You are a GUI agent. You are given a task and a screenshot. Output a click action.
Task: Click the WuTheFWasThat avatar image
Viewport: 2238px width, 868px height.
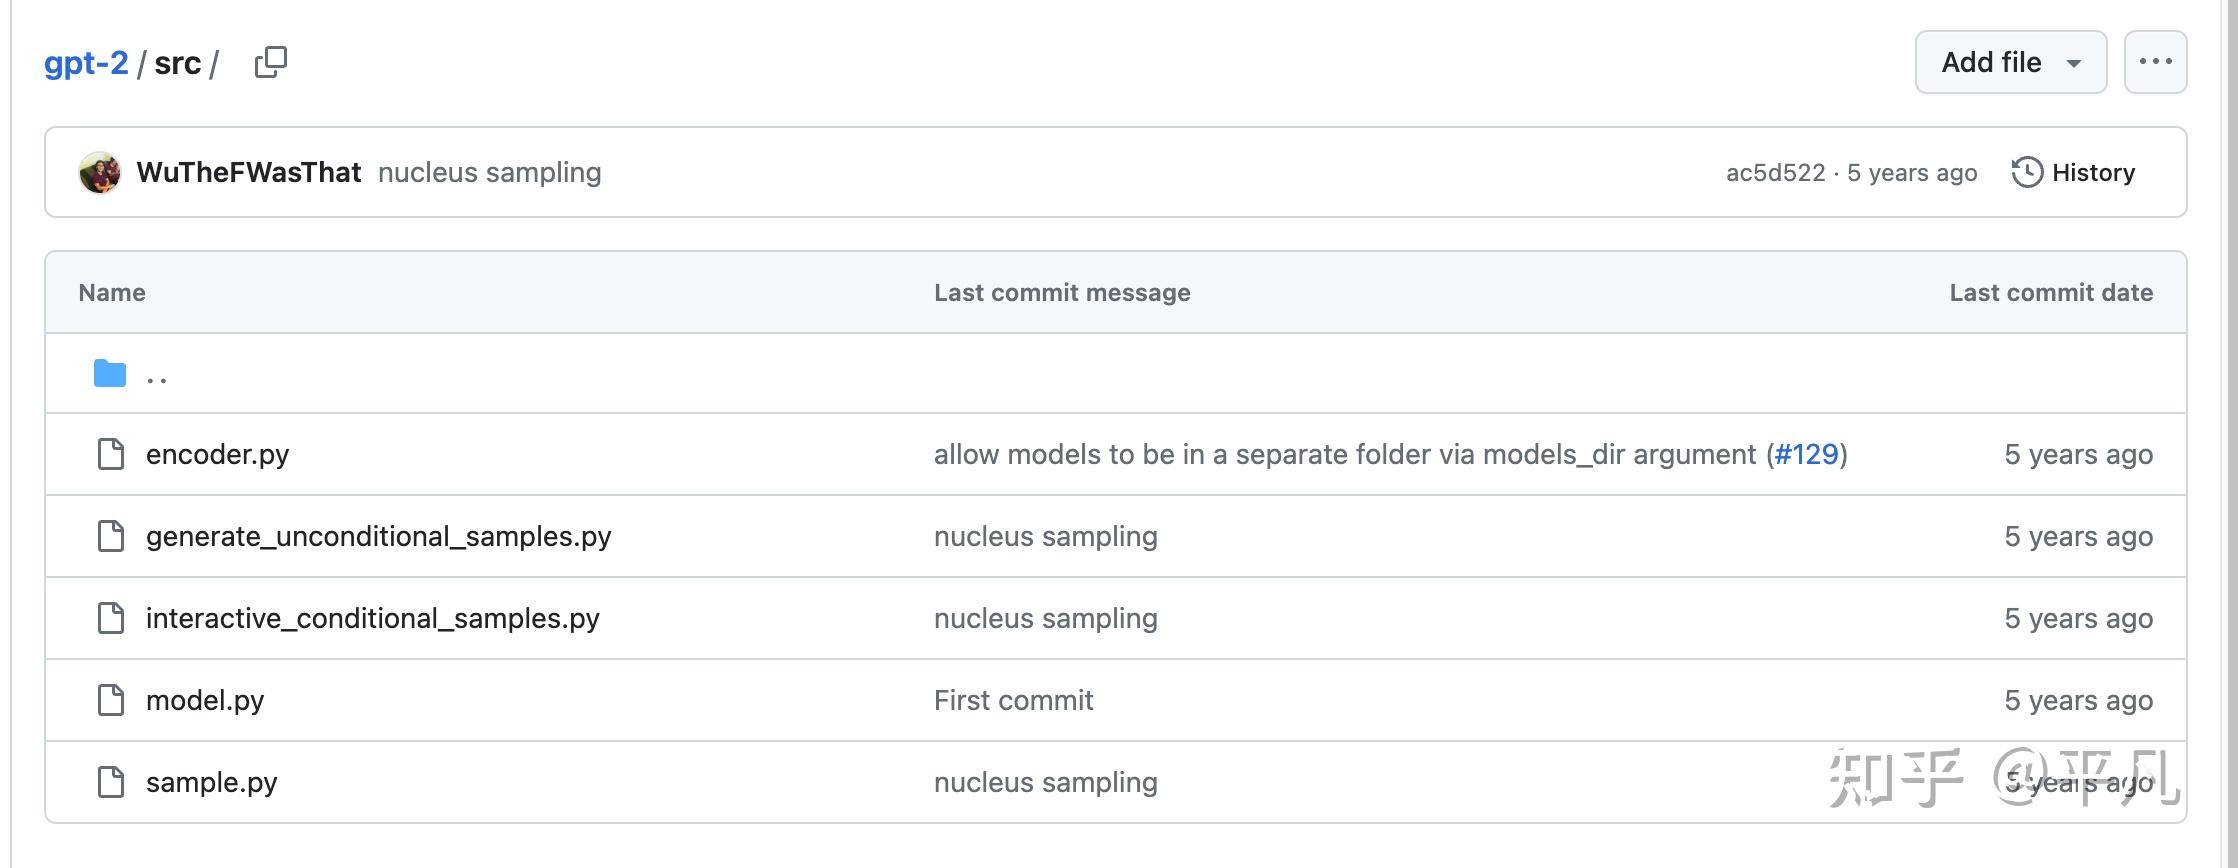coord(100,172)
